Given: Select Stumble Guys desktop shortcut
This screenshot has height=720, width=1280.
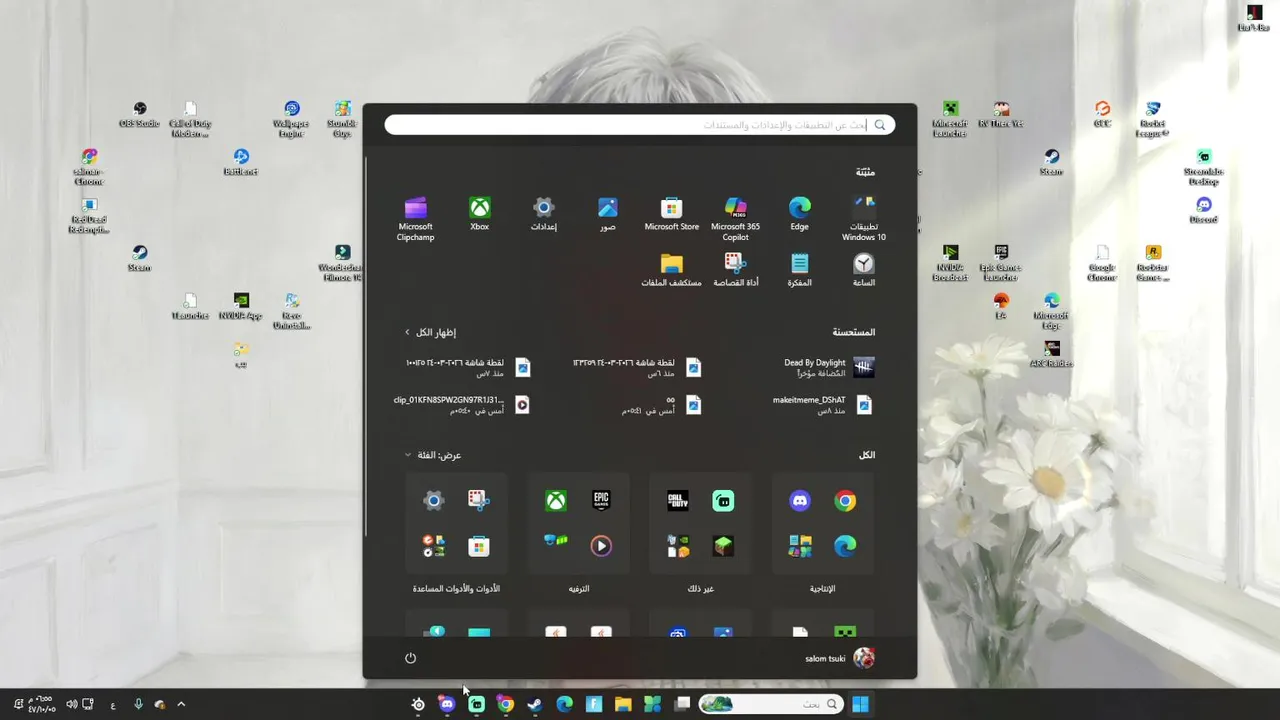Looking at the screenshot, I should point(342,119).
